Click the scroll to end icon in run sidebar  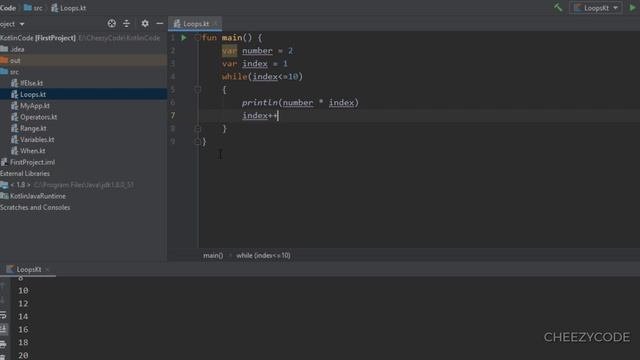[3, 329]
